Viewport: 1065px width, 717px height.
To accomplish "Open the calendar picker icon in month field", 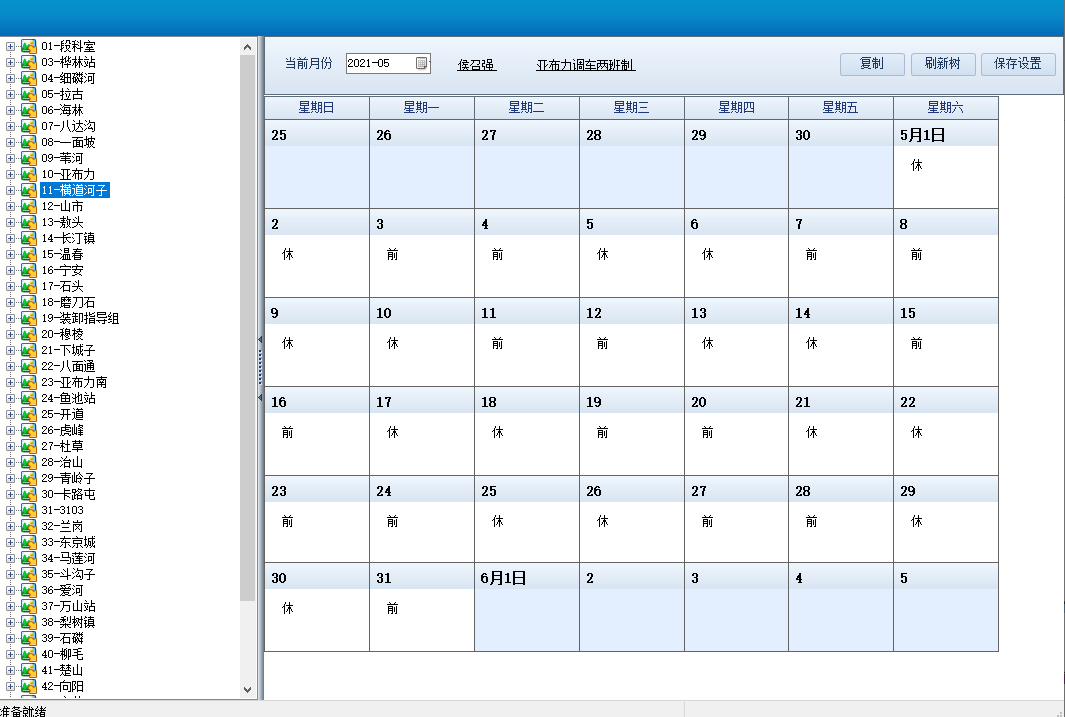I will [422, 64].
